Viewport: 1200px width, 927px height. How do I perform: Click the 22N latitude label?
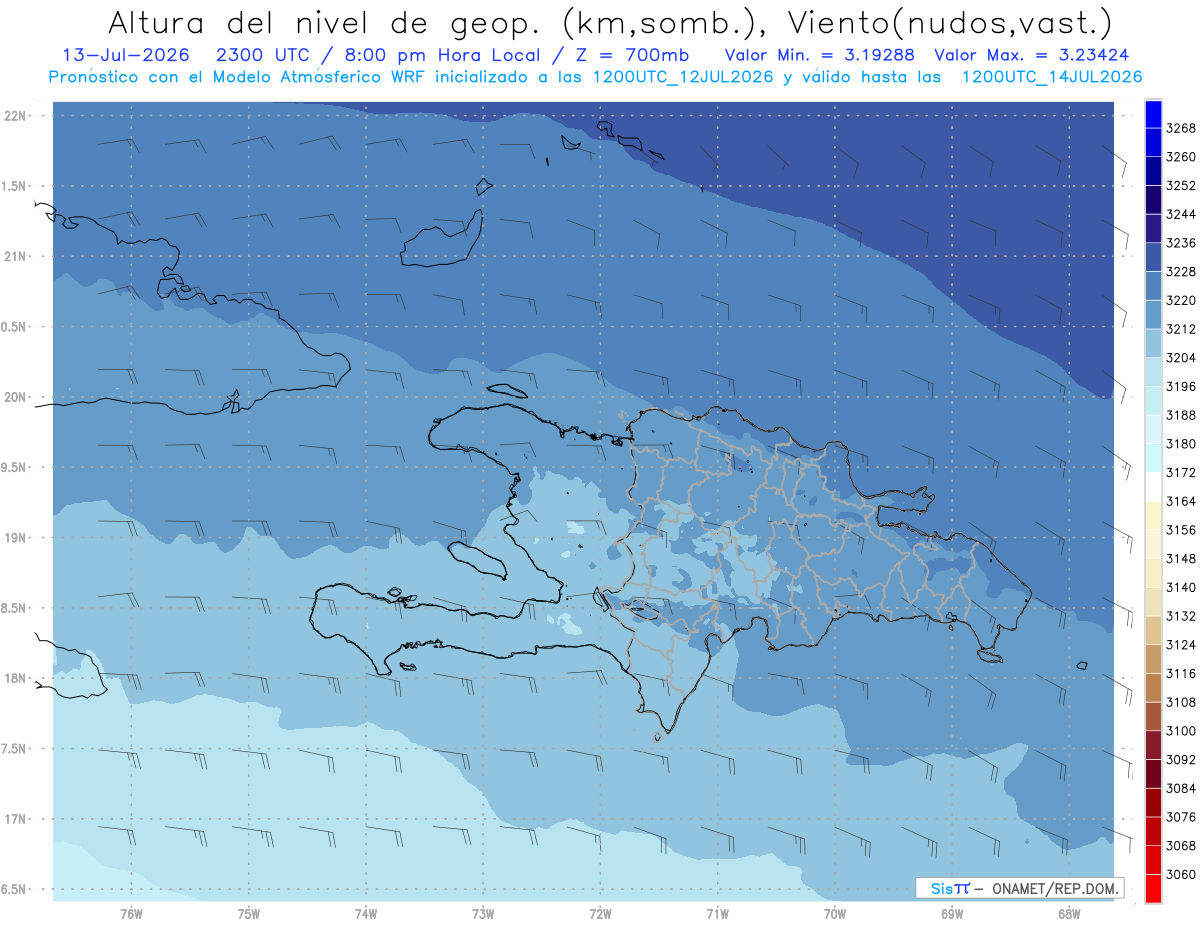(x=14, y=116)
